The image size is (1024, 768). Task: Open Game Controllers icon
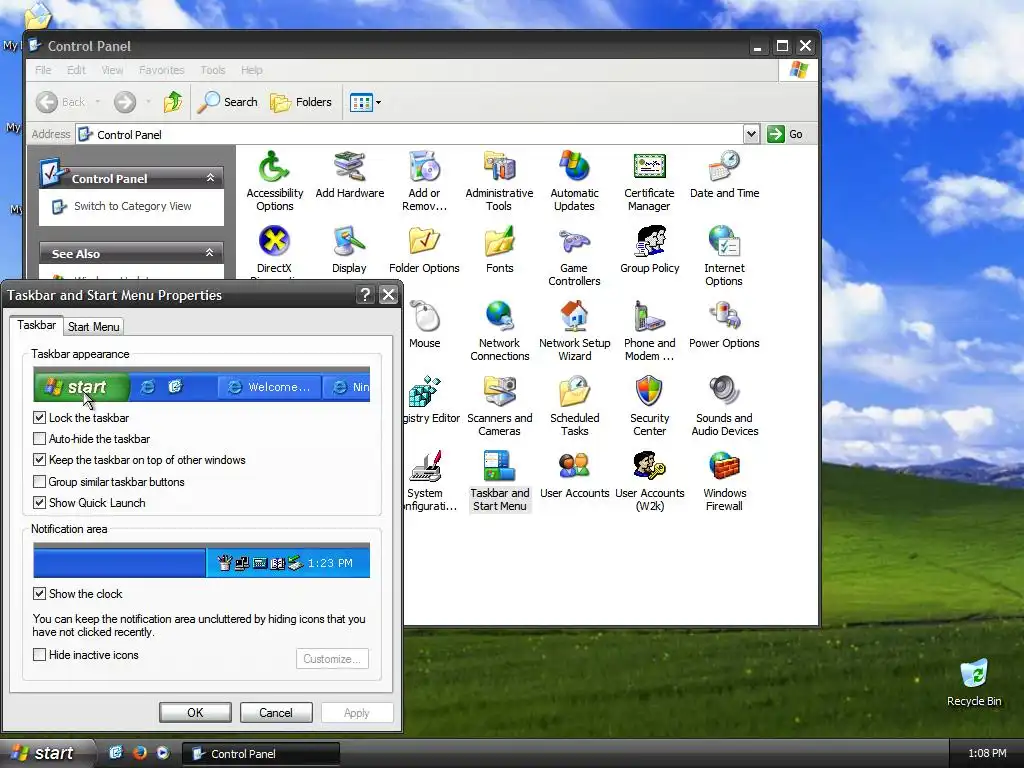coord(574,256)
